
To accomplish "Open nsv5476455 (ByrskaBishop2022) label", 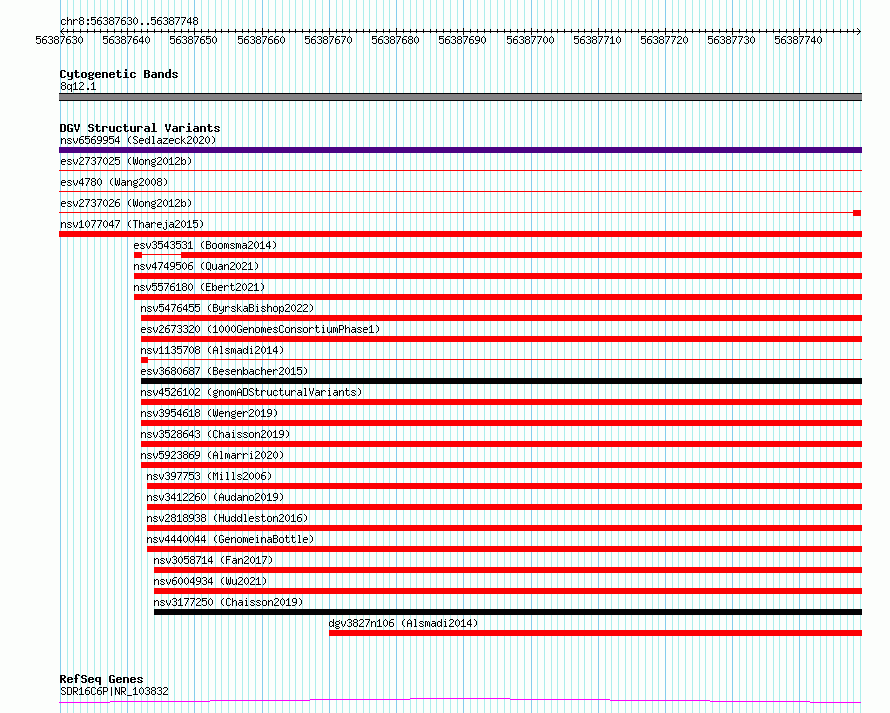I will click(x=227, y=308).
